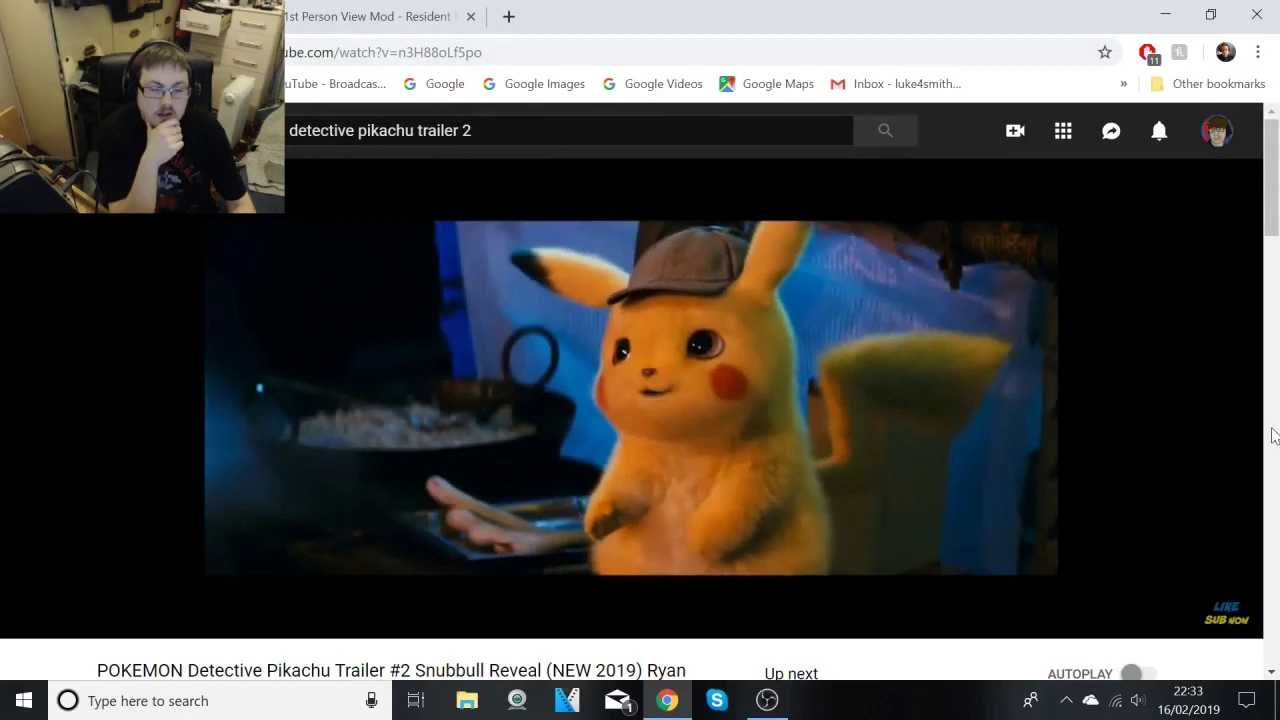Click the grey extension icon in Chrome toolbar
Viewport: 1280px width, 720px height.
(1180, 52)
